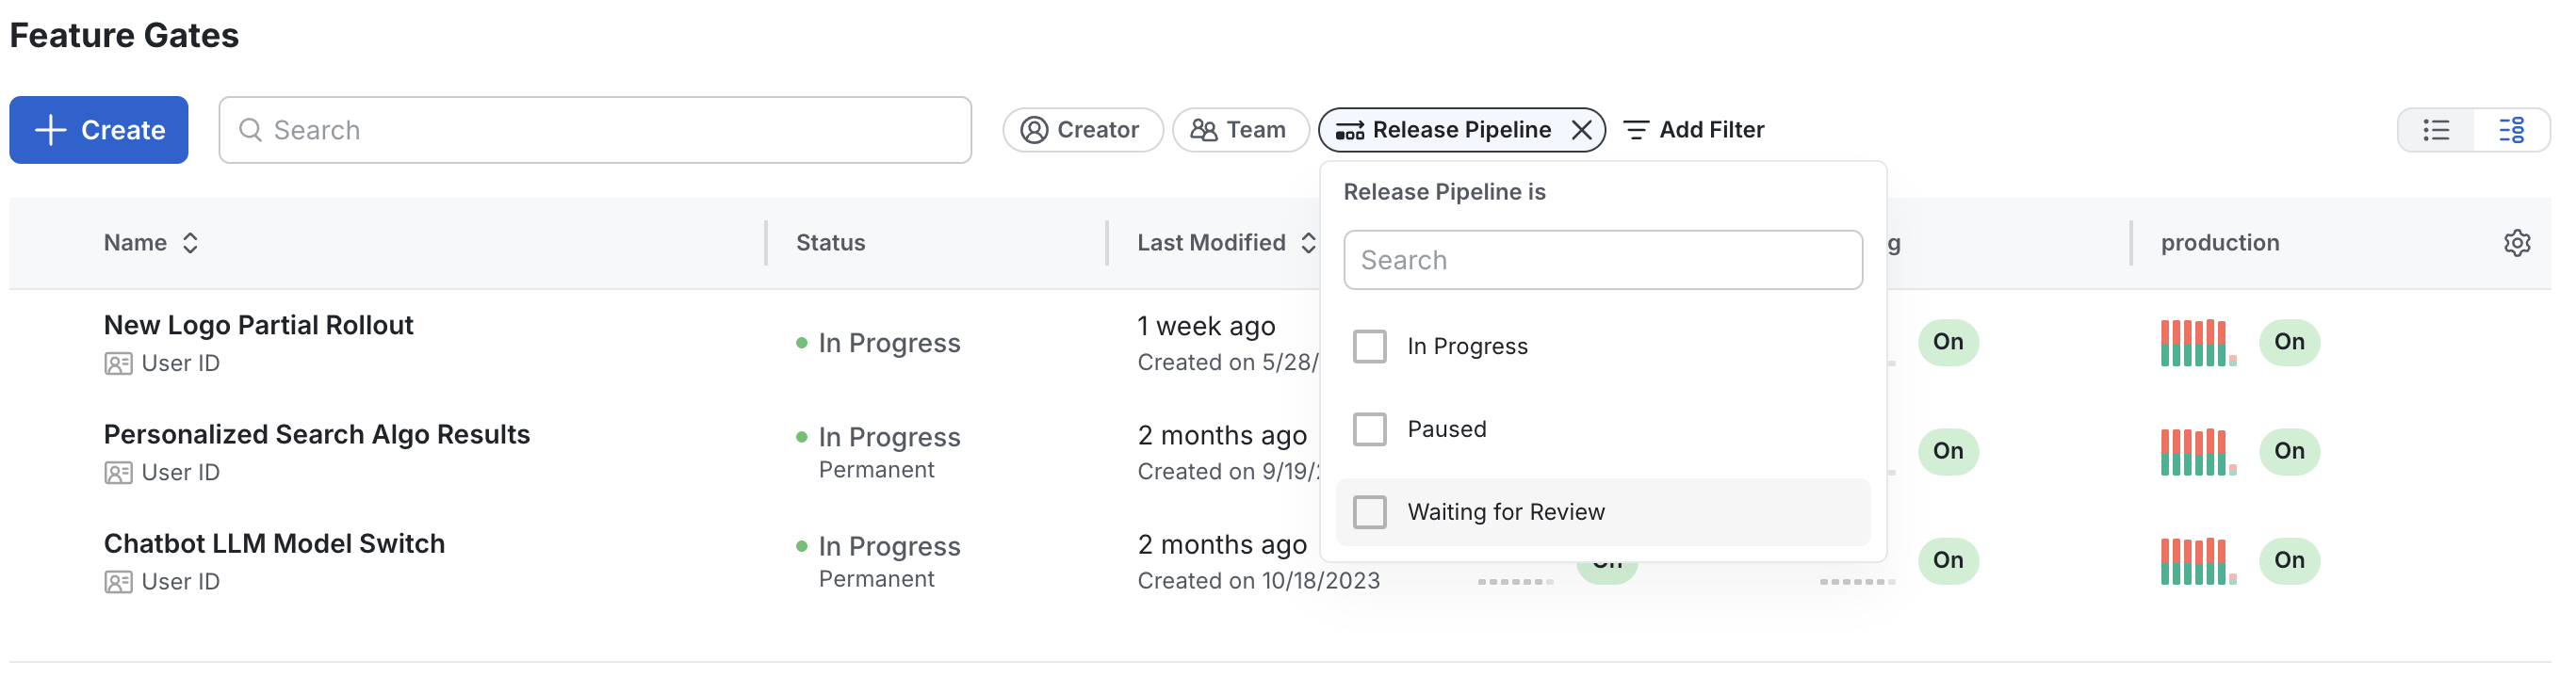Open the Team filter

1240,130
